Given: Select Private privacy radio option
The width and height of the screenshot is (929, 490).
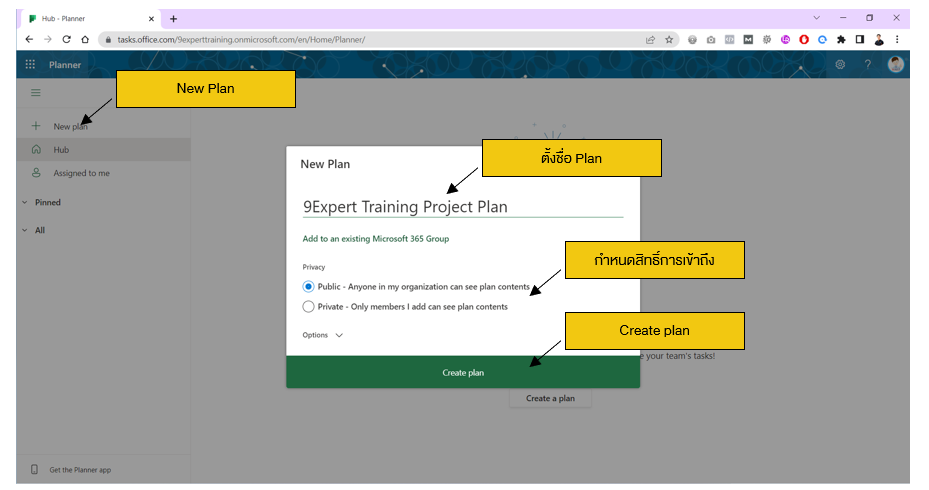Looking at the screenshot, I should [308, 307].
